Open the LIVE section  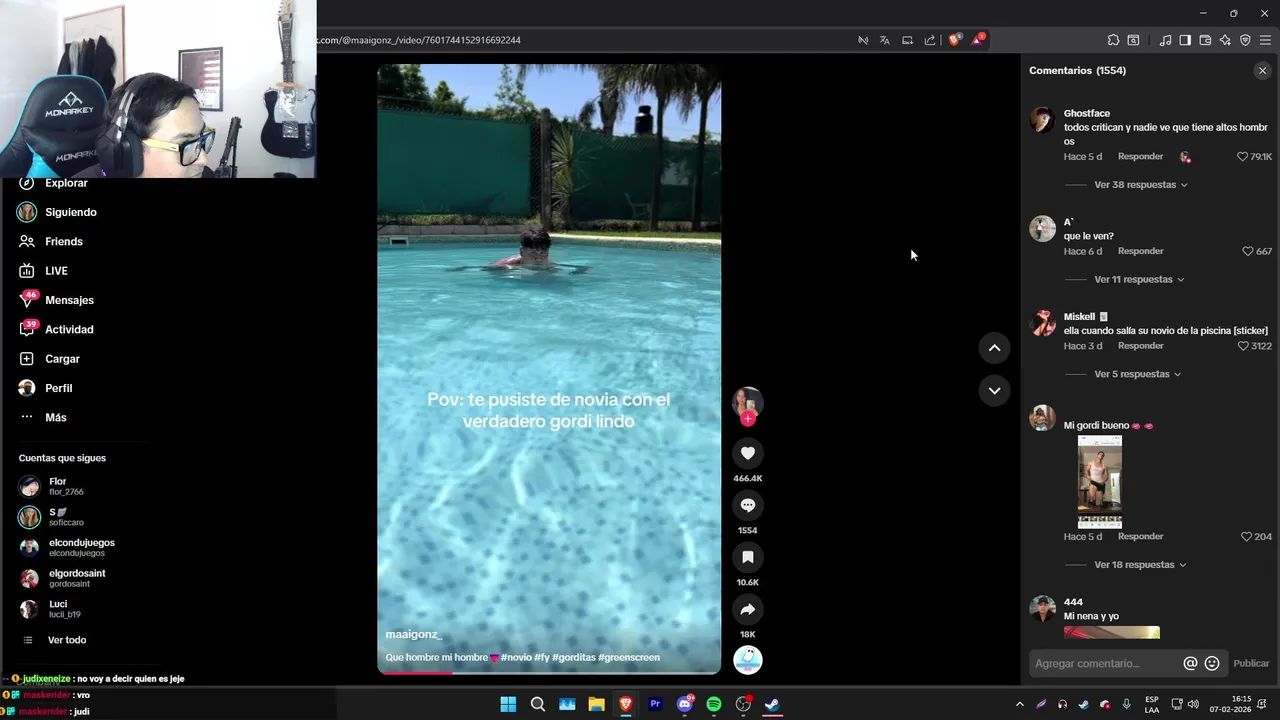pyautogui.click(x=43, y=271)
